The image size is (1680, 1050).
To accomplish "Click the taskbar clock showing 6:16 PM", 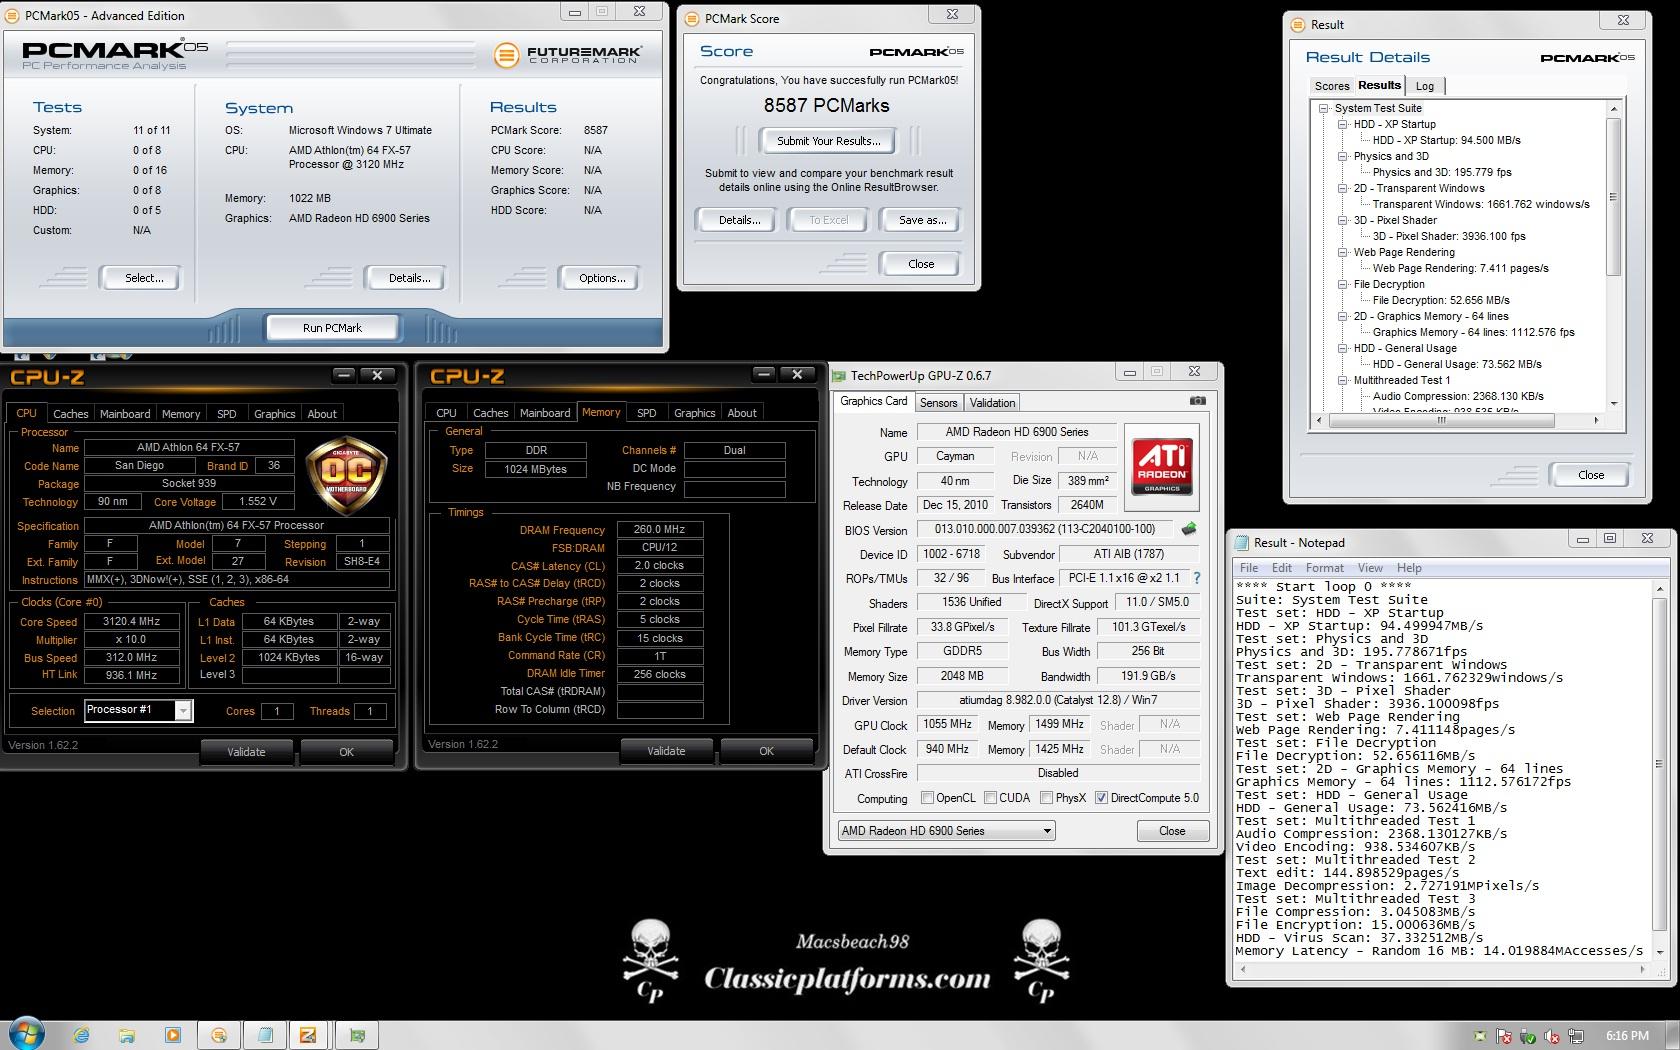I will click(x=1627, y=1036).
